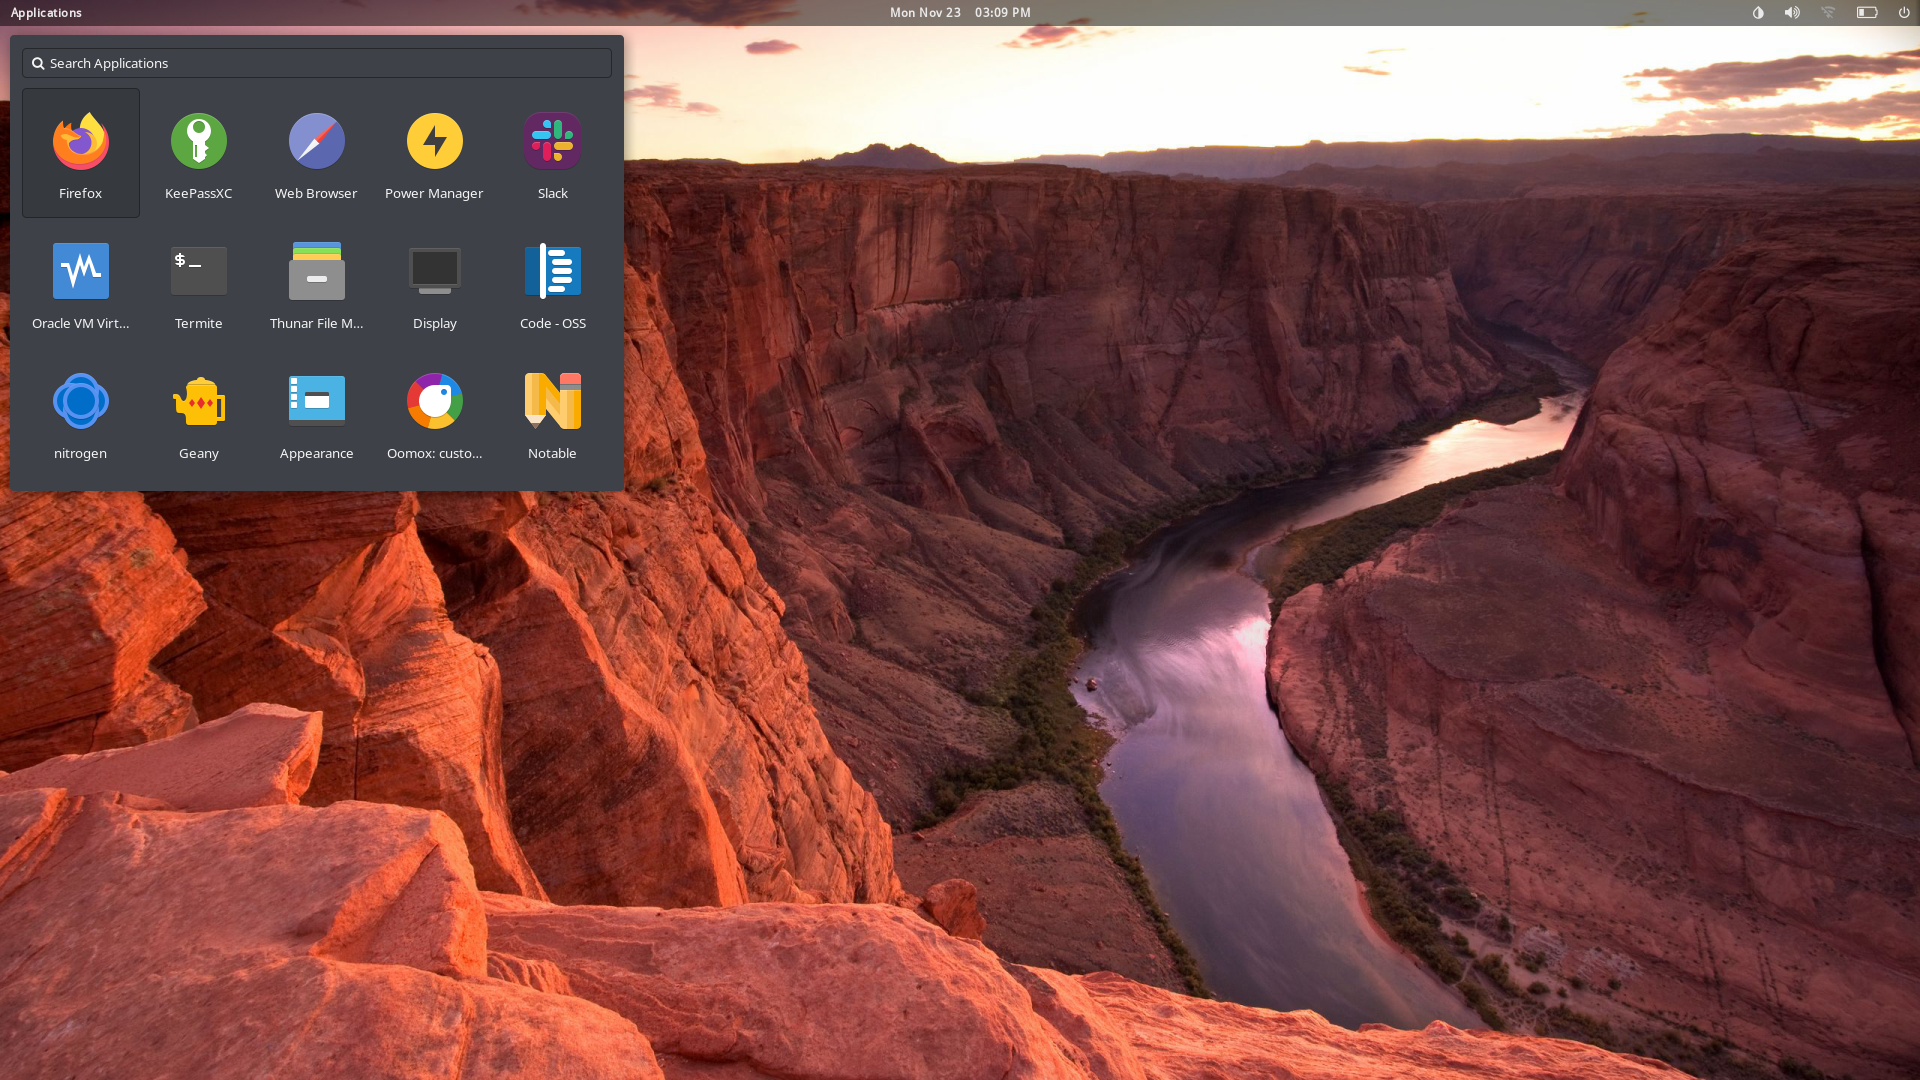Open the Slack application
Viewport: 1920px width, 1080px height.
point(552,152)
